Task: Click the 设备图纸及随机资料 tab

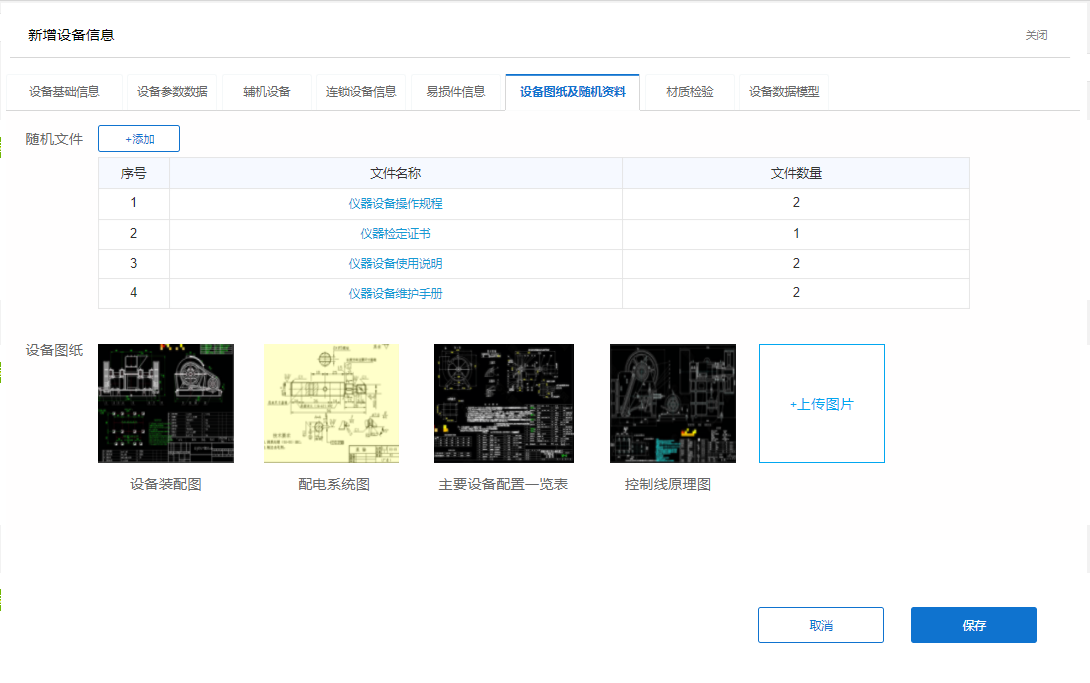Action: tap(572, 92)
